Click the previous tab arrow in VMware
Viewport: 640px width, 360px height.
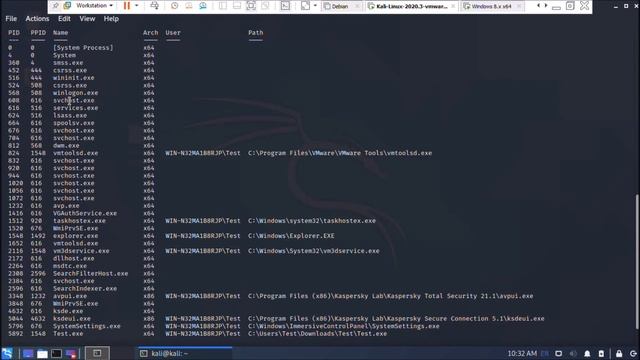[538, 6]
